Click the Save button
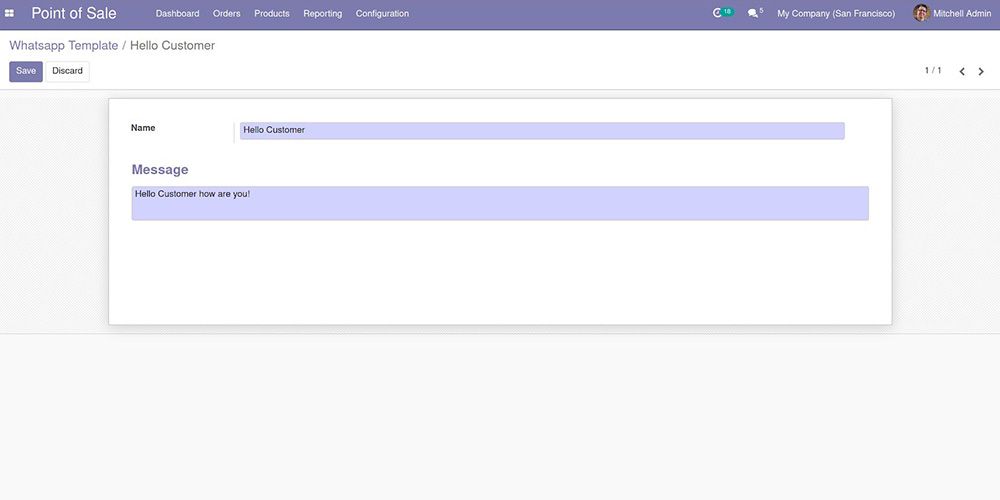This screenshot has width=1000, height=500. [26, 71]
